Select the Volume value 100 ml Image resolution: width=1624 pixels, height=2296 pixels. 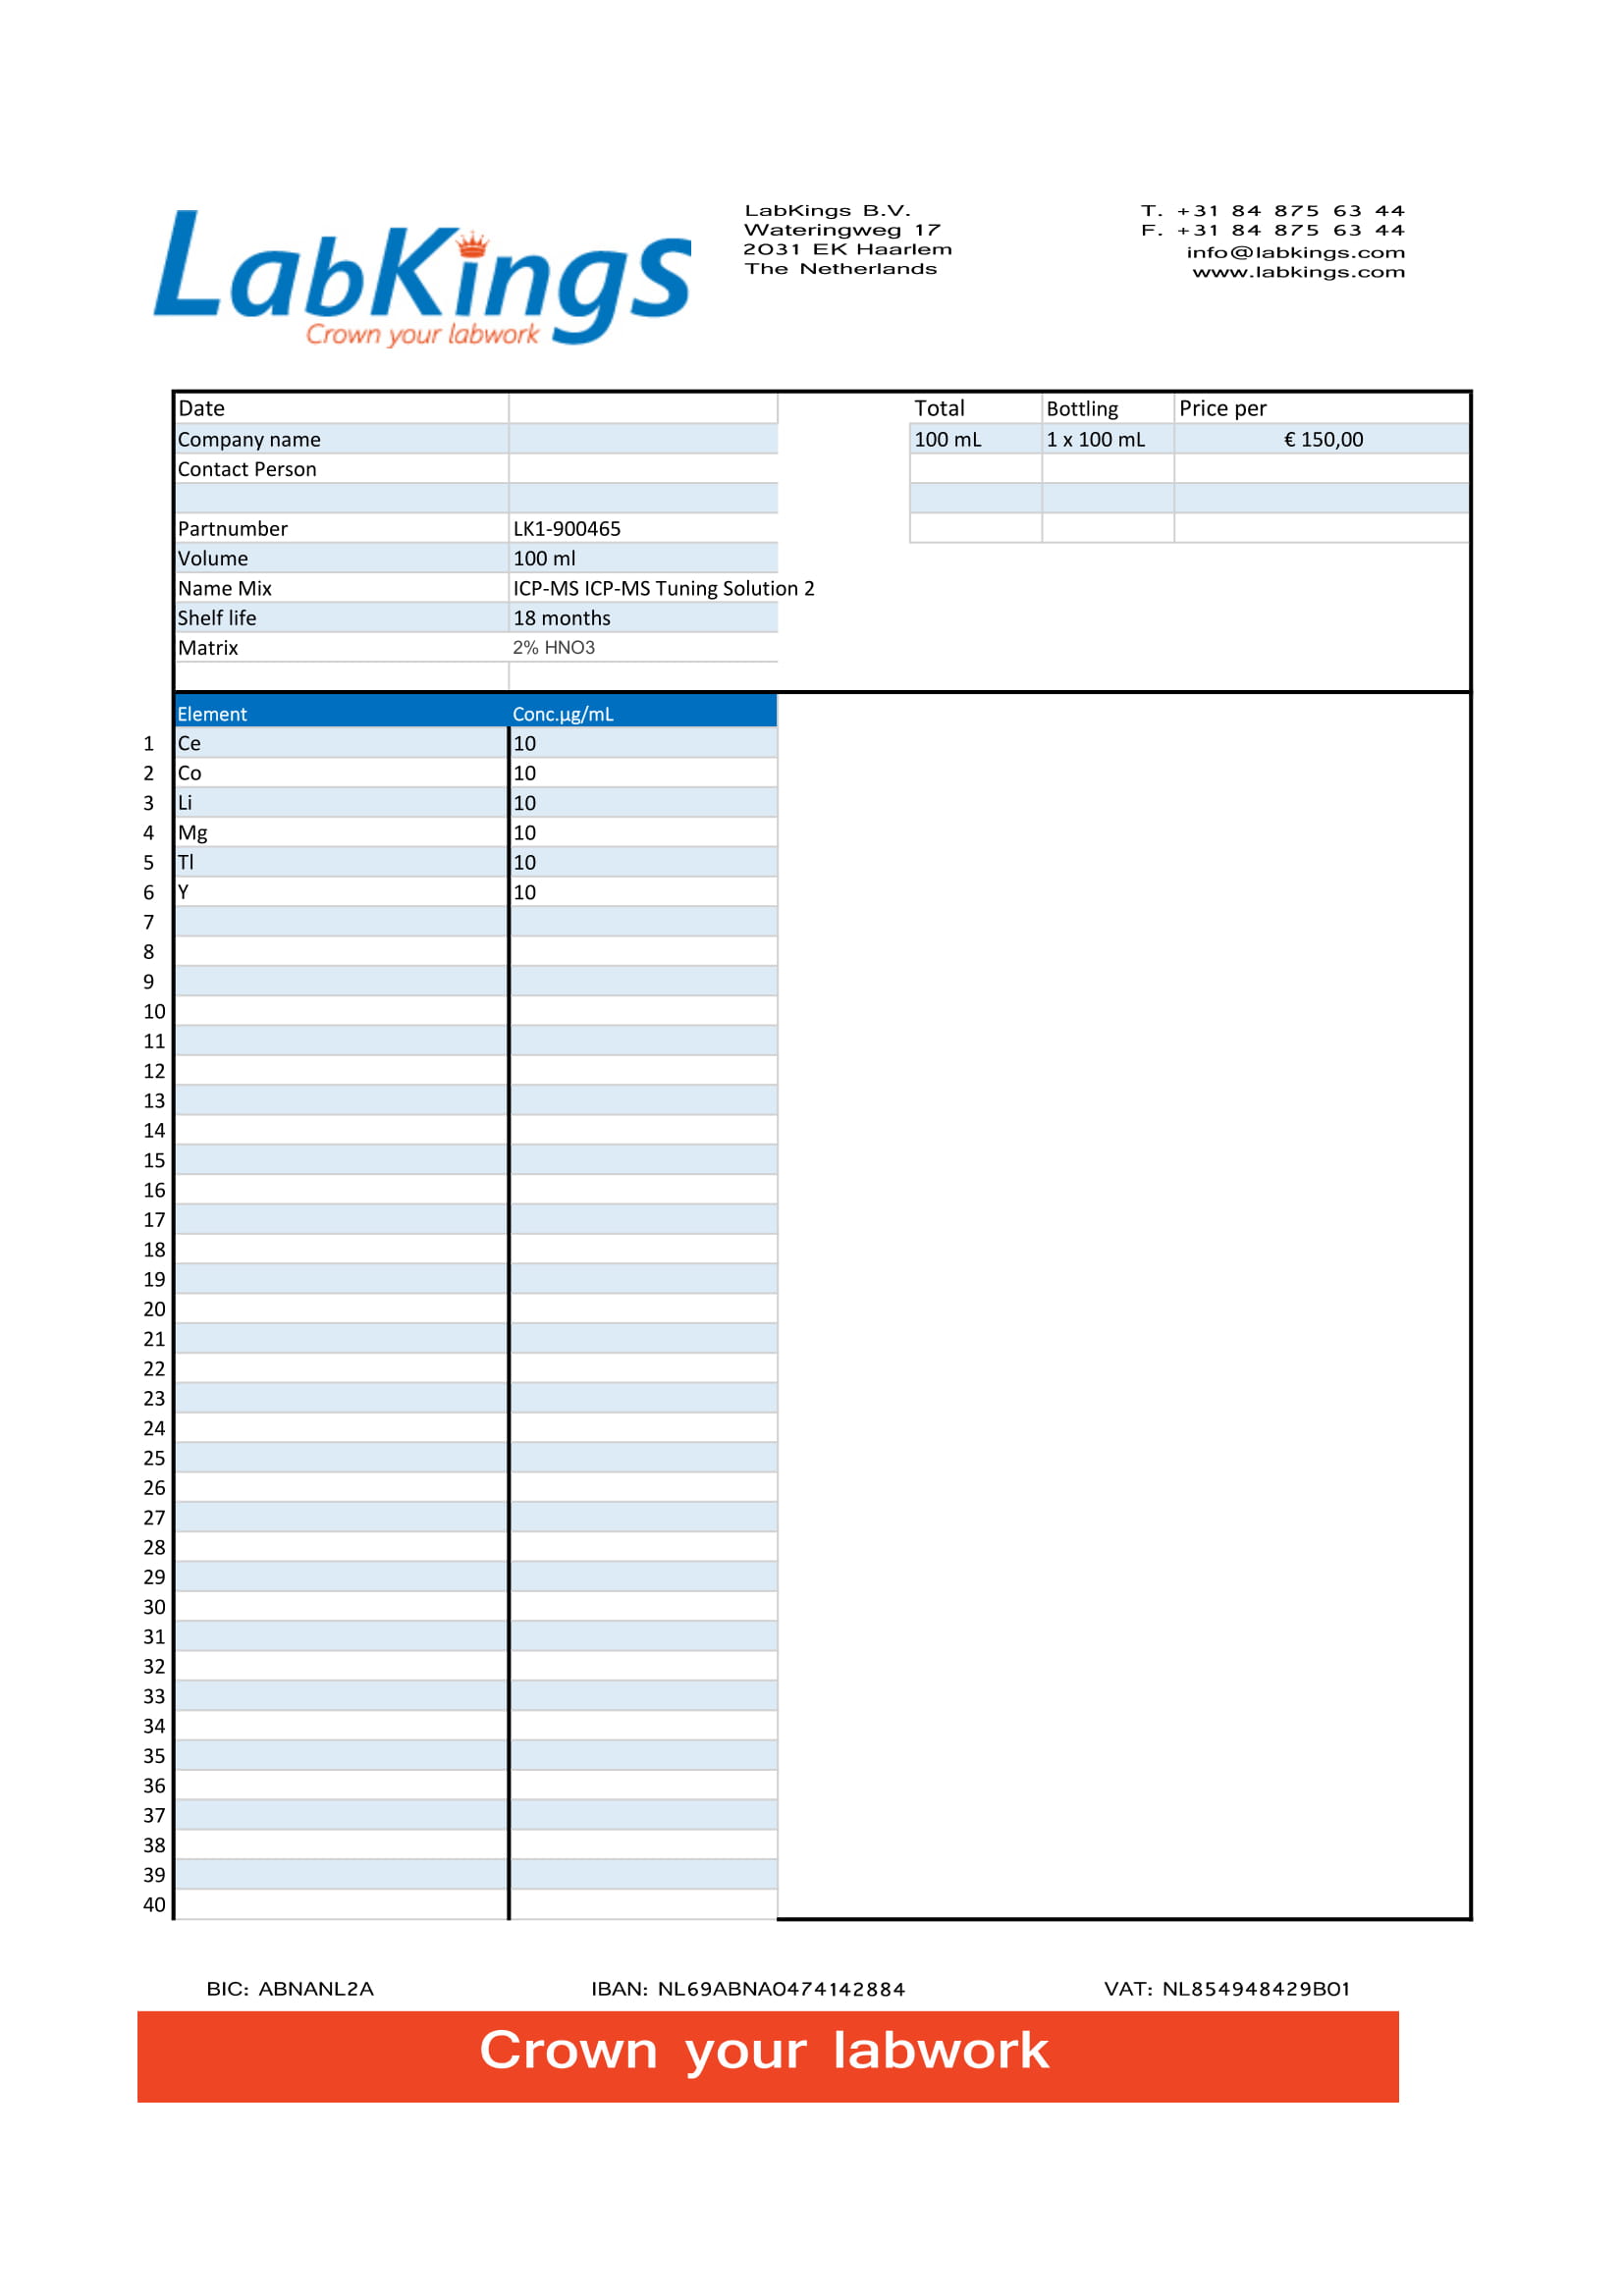(x=545, y=559)
